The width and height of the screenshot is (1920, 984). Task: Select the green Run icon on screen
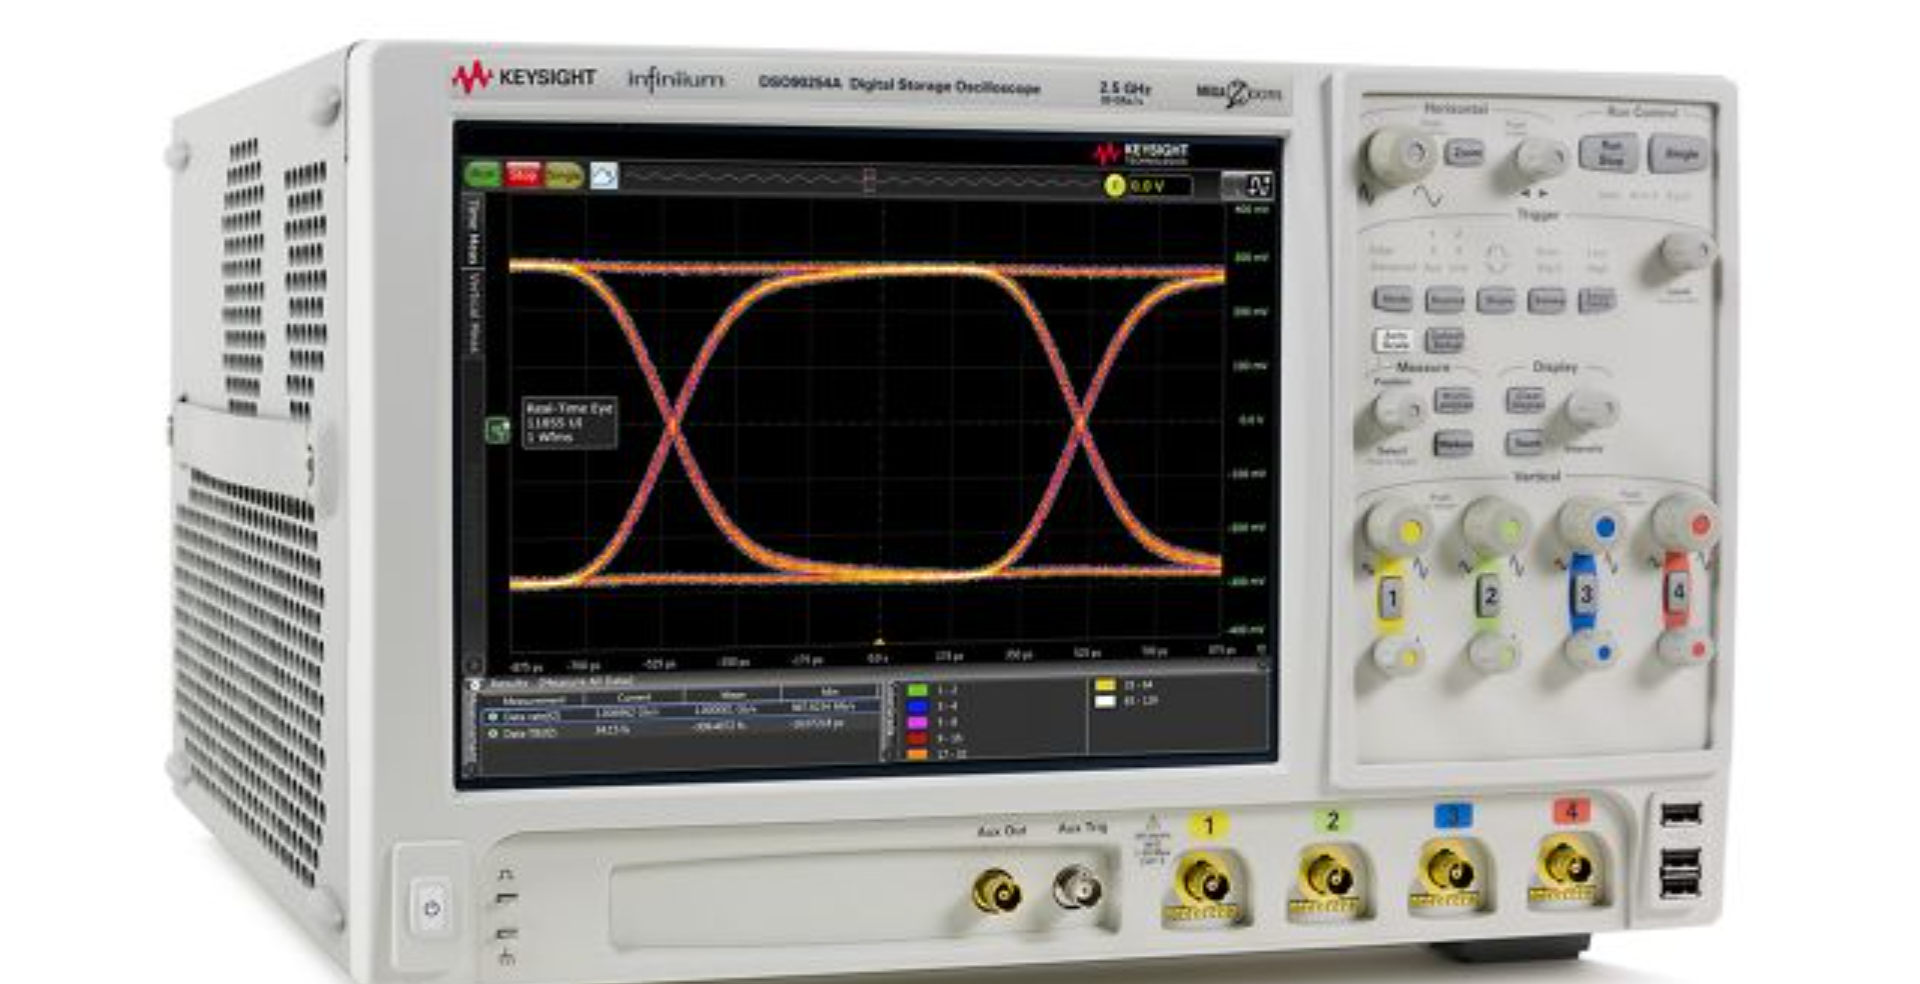coord(482,173)
